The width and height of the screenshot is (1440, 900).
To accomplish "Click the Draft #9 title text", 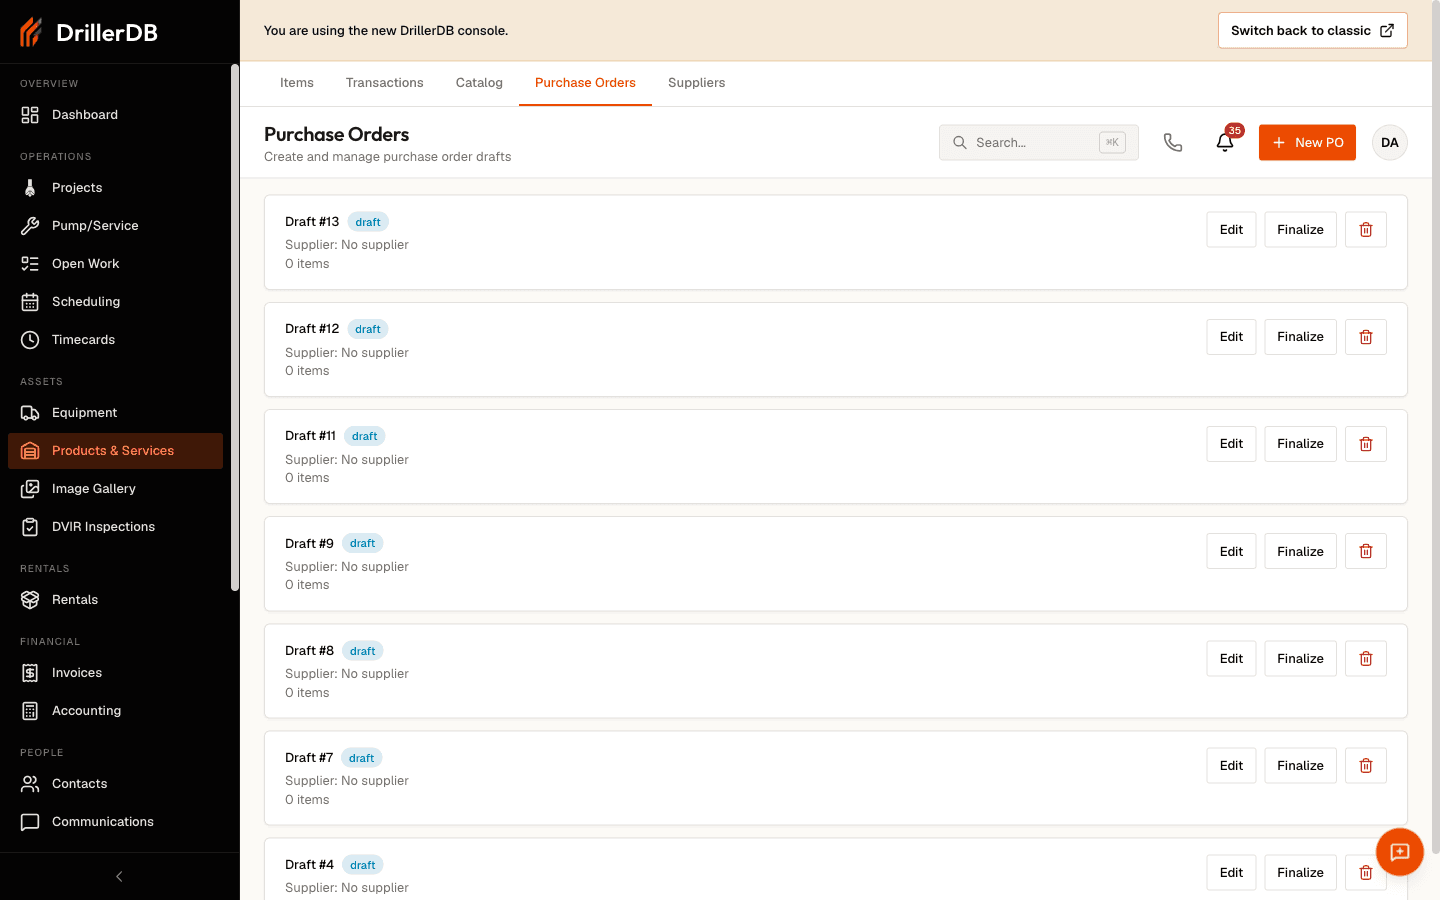I will pos(309,544).
